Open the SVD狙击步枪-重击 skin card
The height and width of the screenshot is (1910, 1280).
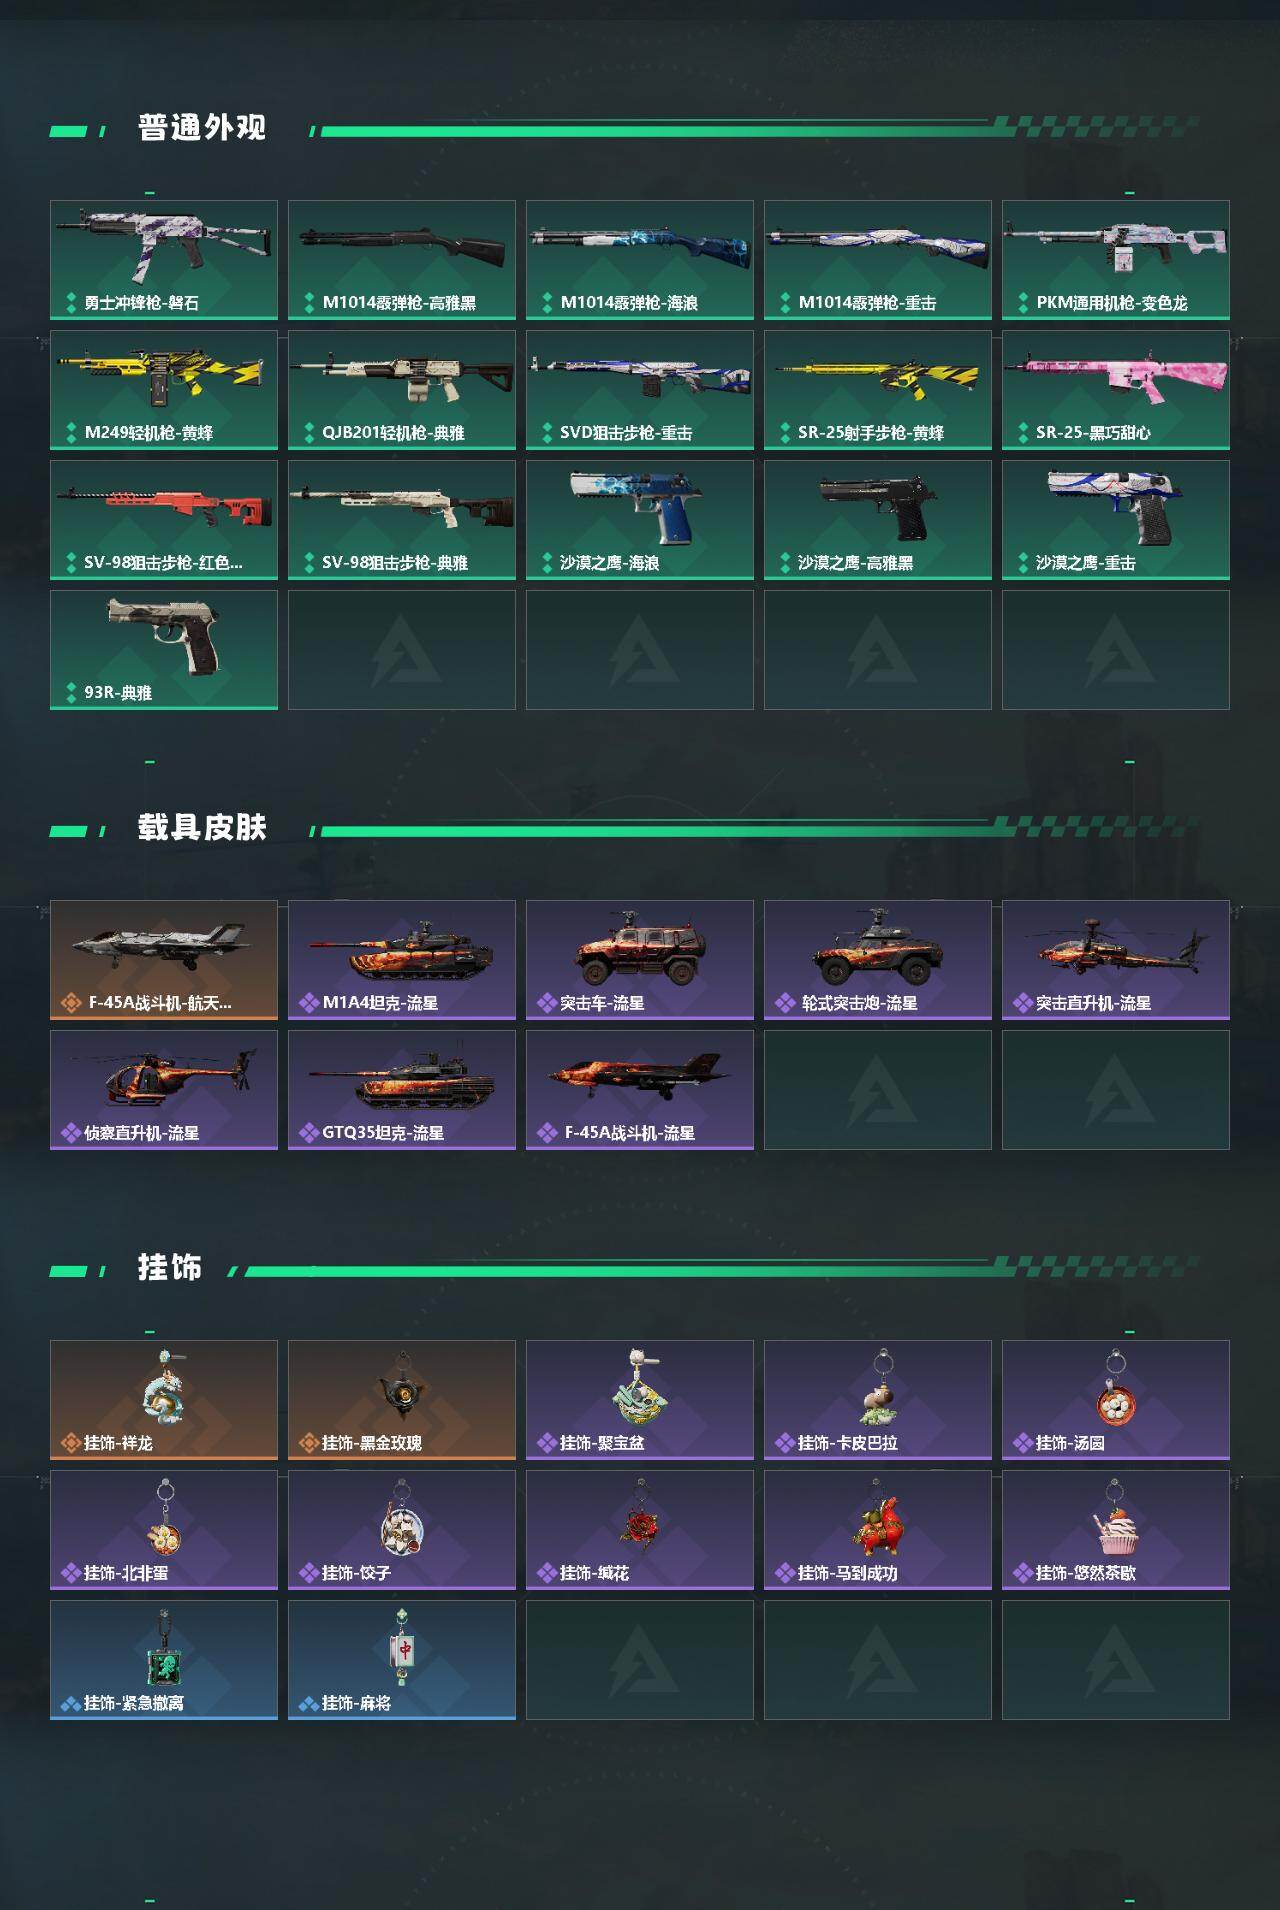pyautogui.click(x=640, y=390)
